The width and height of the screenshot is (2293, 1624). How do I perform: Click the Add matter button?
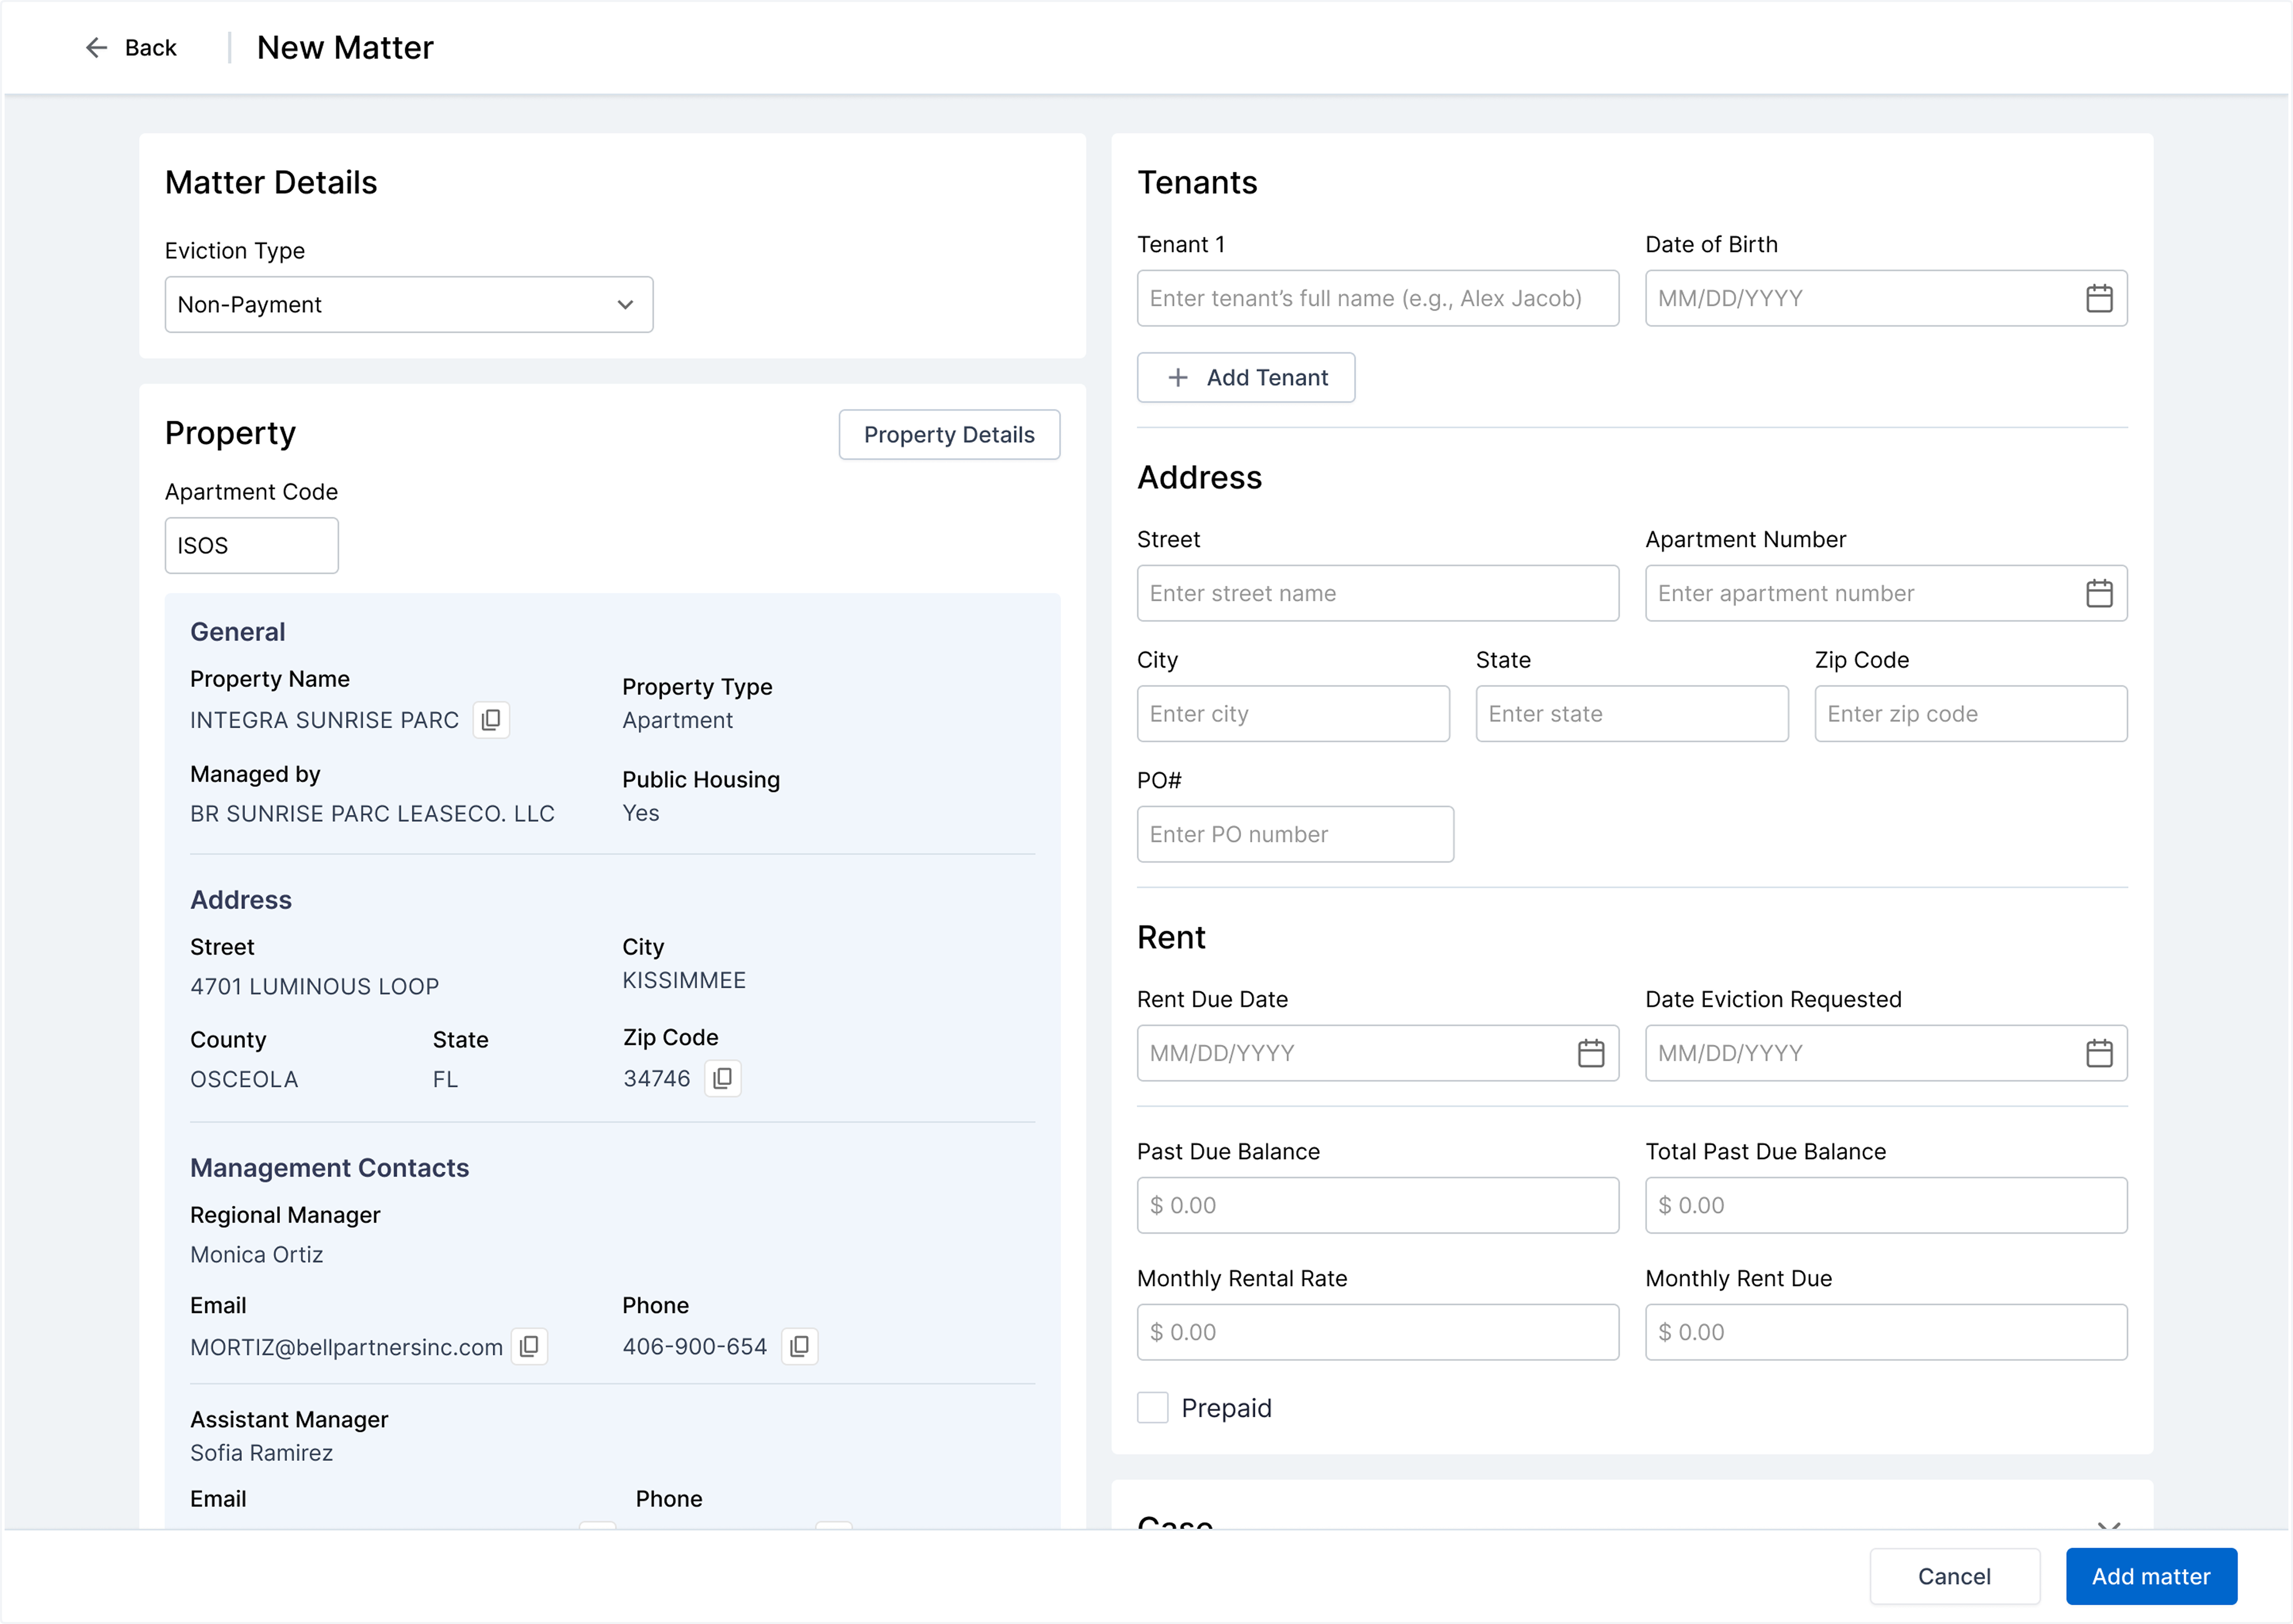pos(2151,1576)
